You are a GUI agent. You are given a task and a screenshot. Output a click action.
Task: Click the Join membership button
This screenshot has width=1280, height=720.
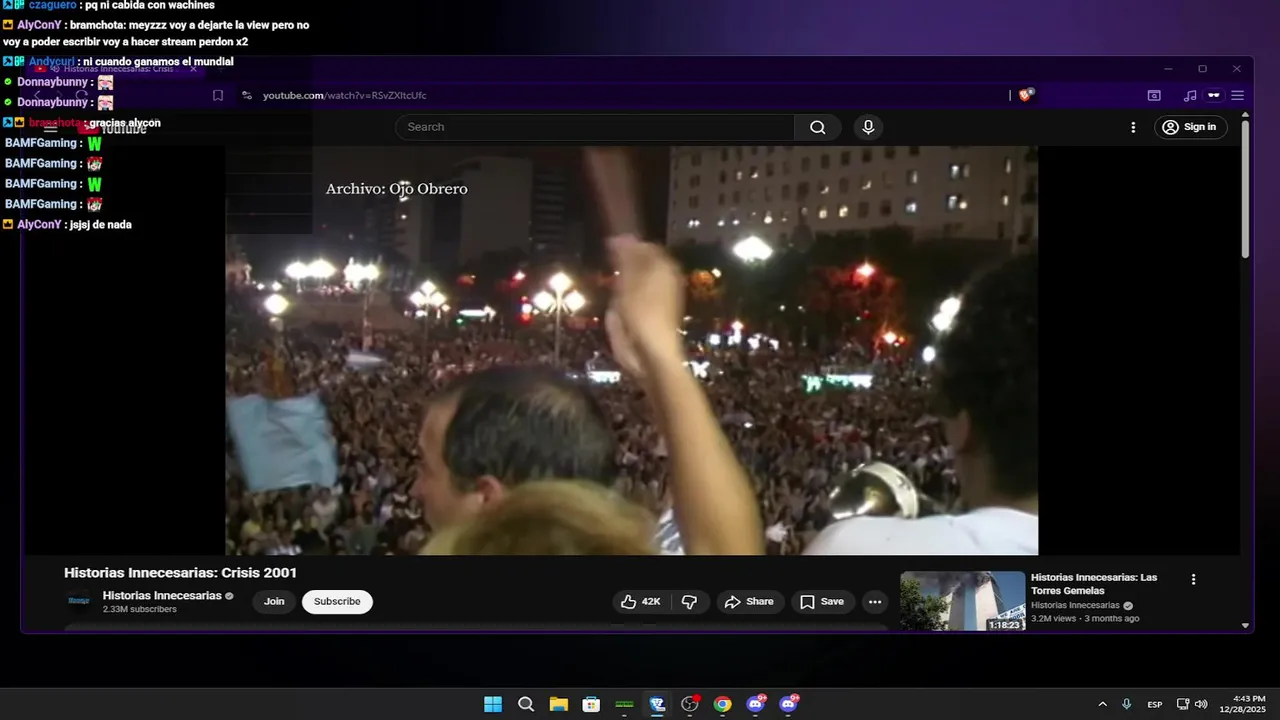point(274,601)
